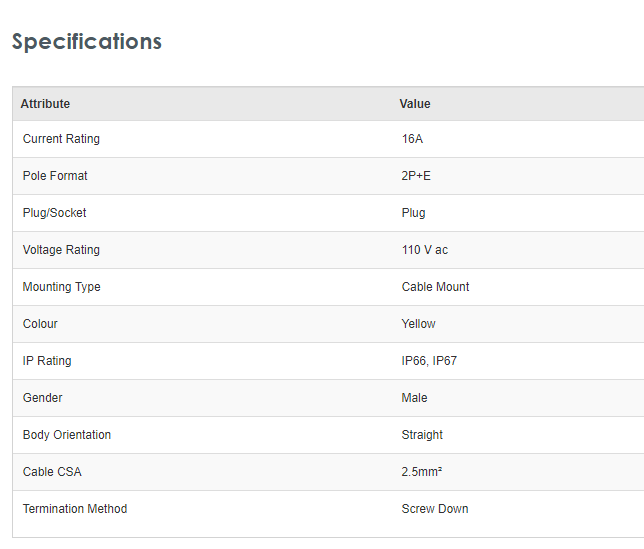Click the 16A current rating value

[412, 139]
